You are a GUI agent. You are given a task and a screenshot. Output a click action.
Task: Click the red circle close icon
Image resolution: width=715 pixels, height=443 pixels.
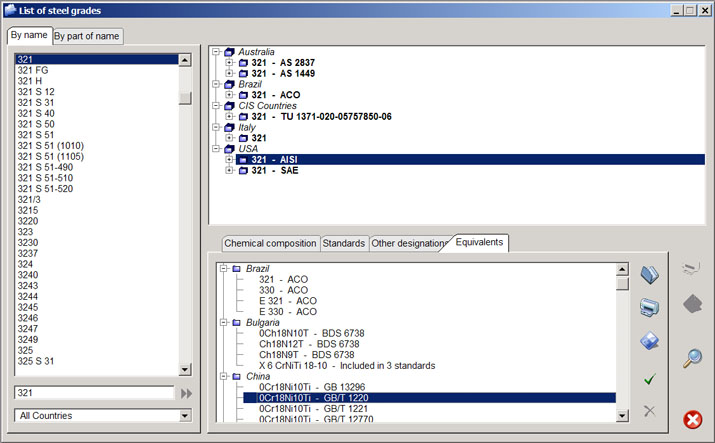tap(692, 420)
